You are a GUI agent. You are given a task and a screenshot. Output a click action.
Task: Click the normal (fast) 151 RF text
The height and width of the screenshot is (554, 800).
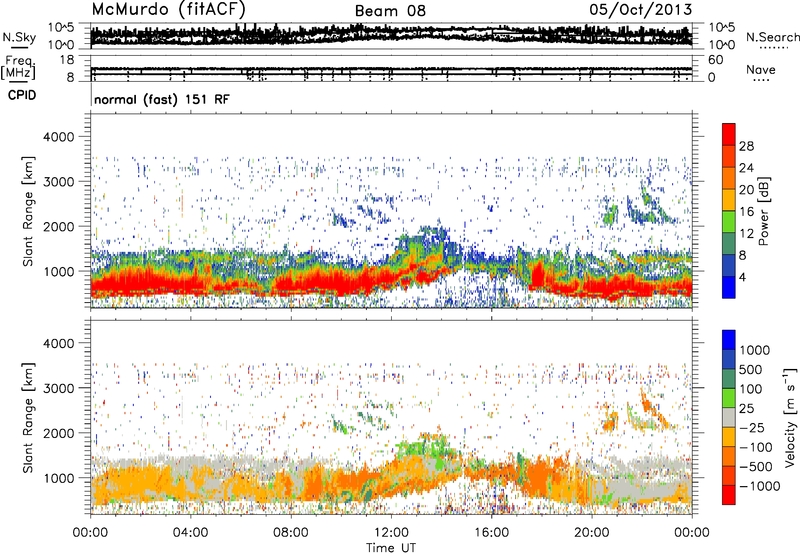(162, 99)
